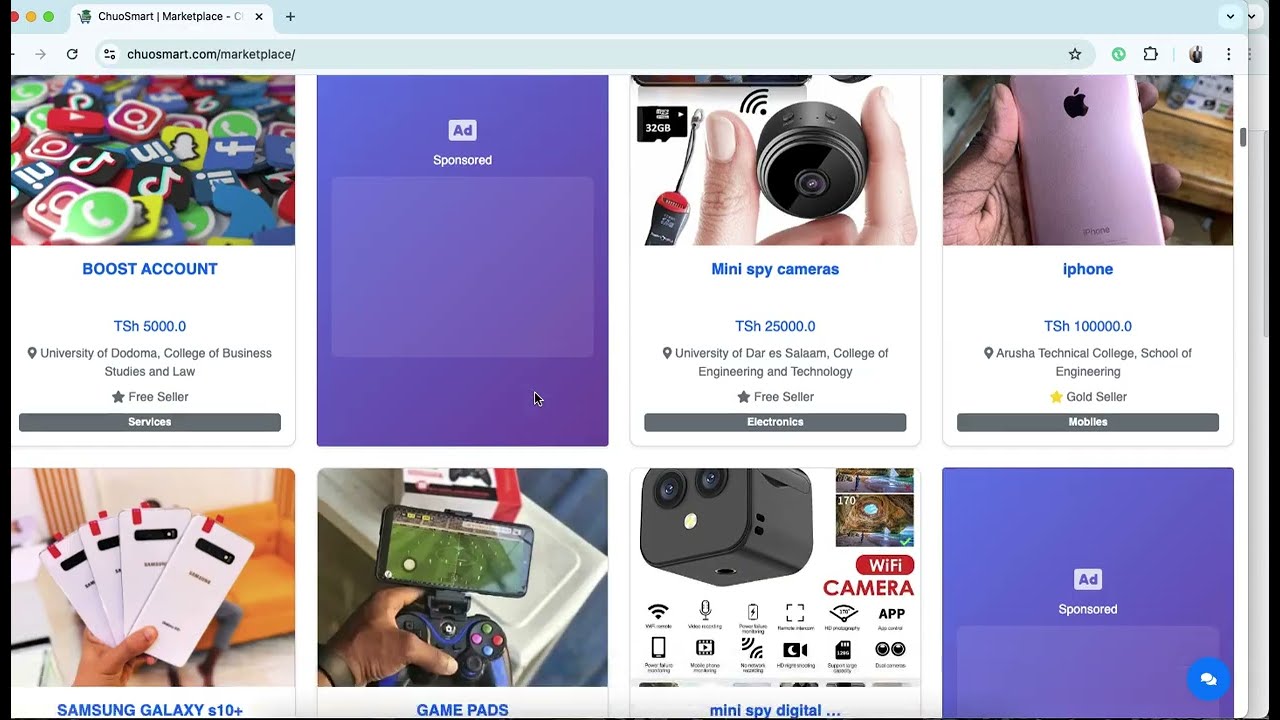
Task: Click the Sponsored label in lower-right ad
Action: [1088, 609]
